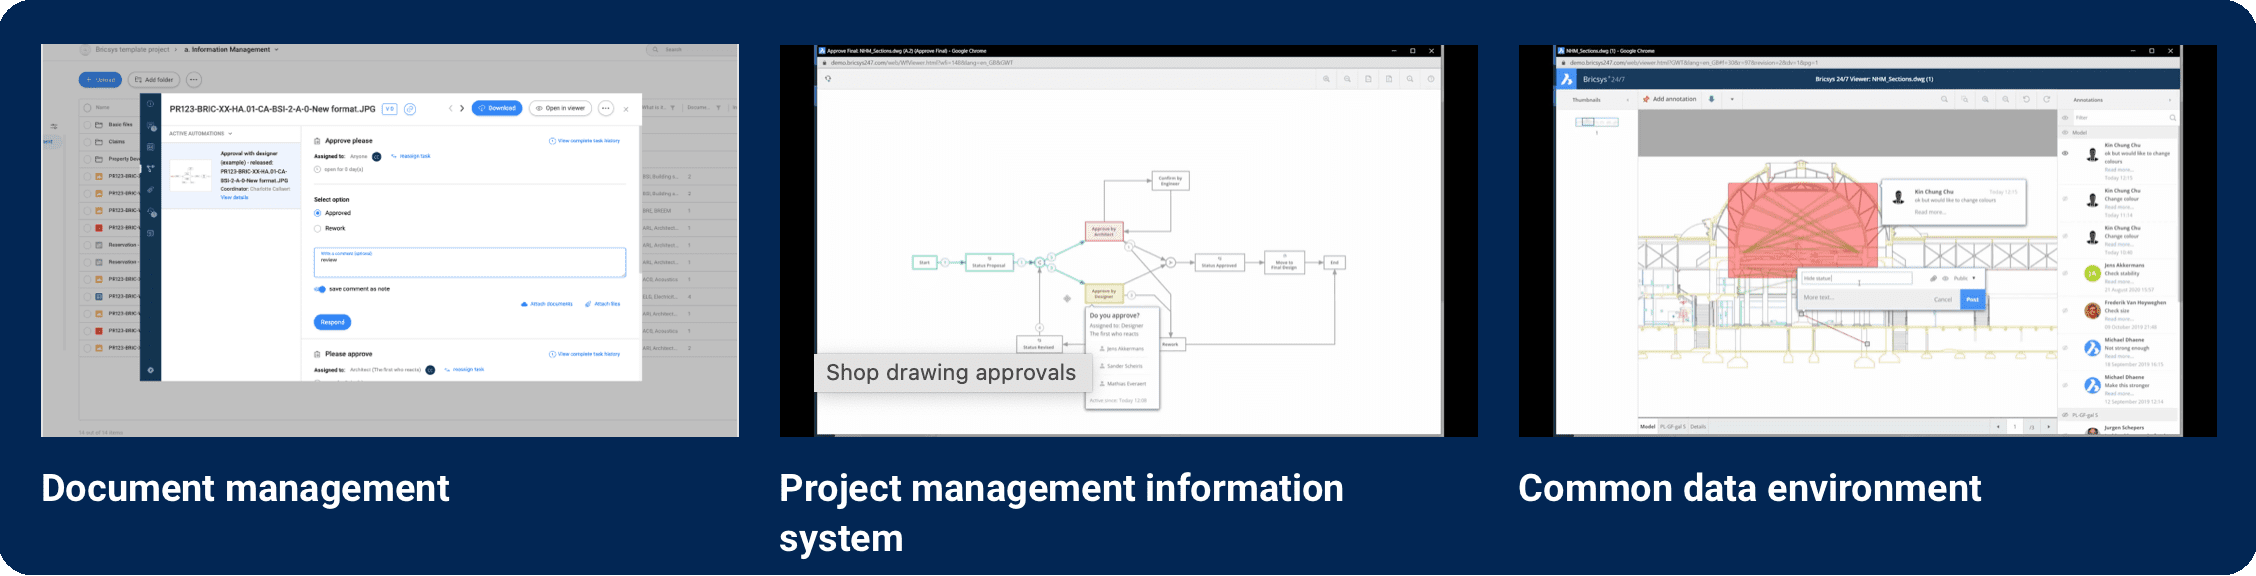Switch to the PL-GF-gal S tab
The image size is (2256, 576).
click(1673, 427)
